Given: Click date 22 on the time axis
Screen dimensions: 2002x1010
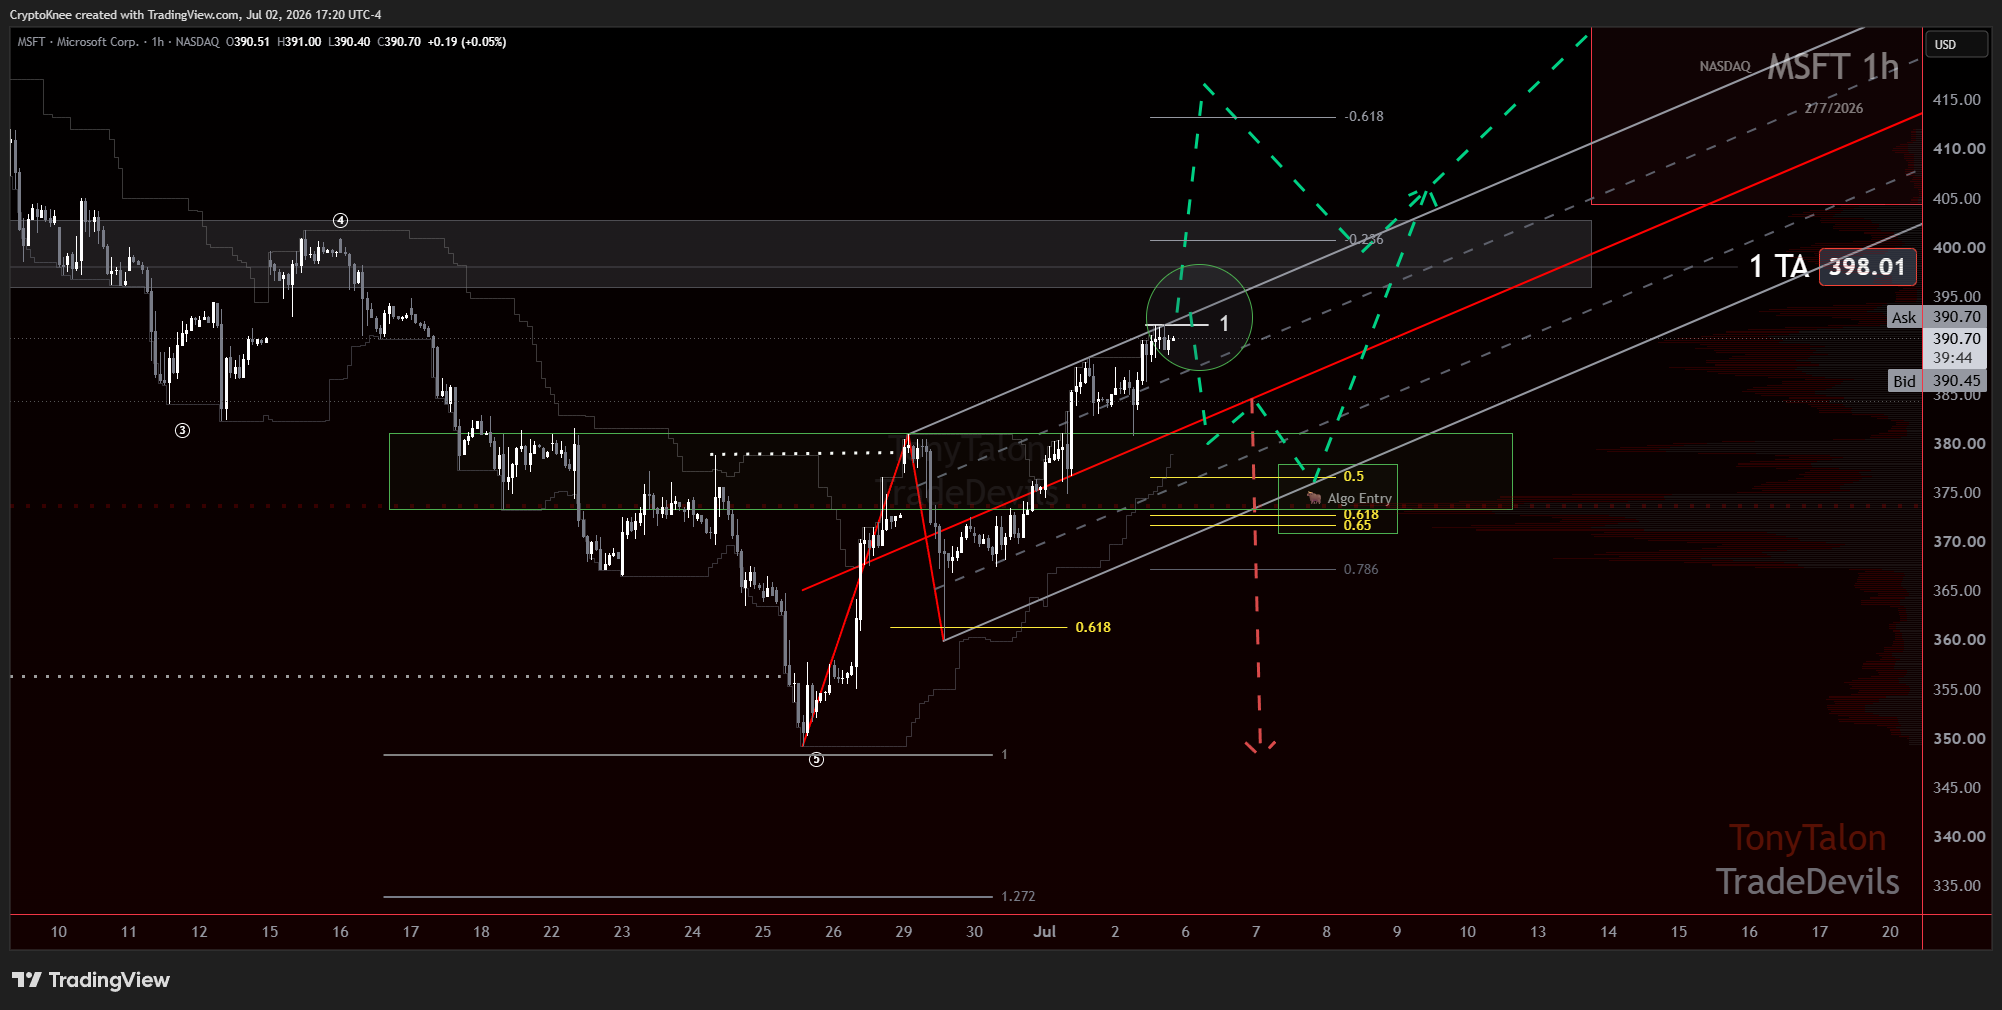Looking at the screenshot, I should (x=551, y=932).
